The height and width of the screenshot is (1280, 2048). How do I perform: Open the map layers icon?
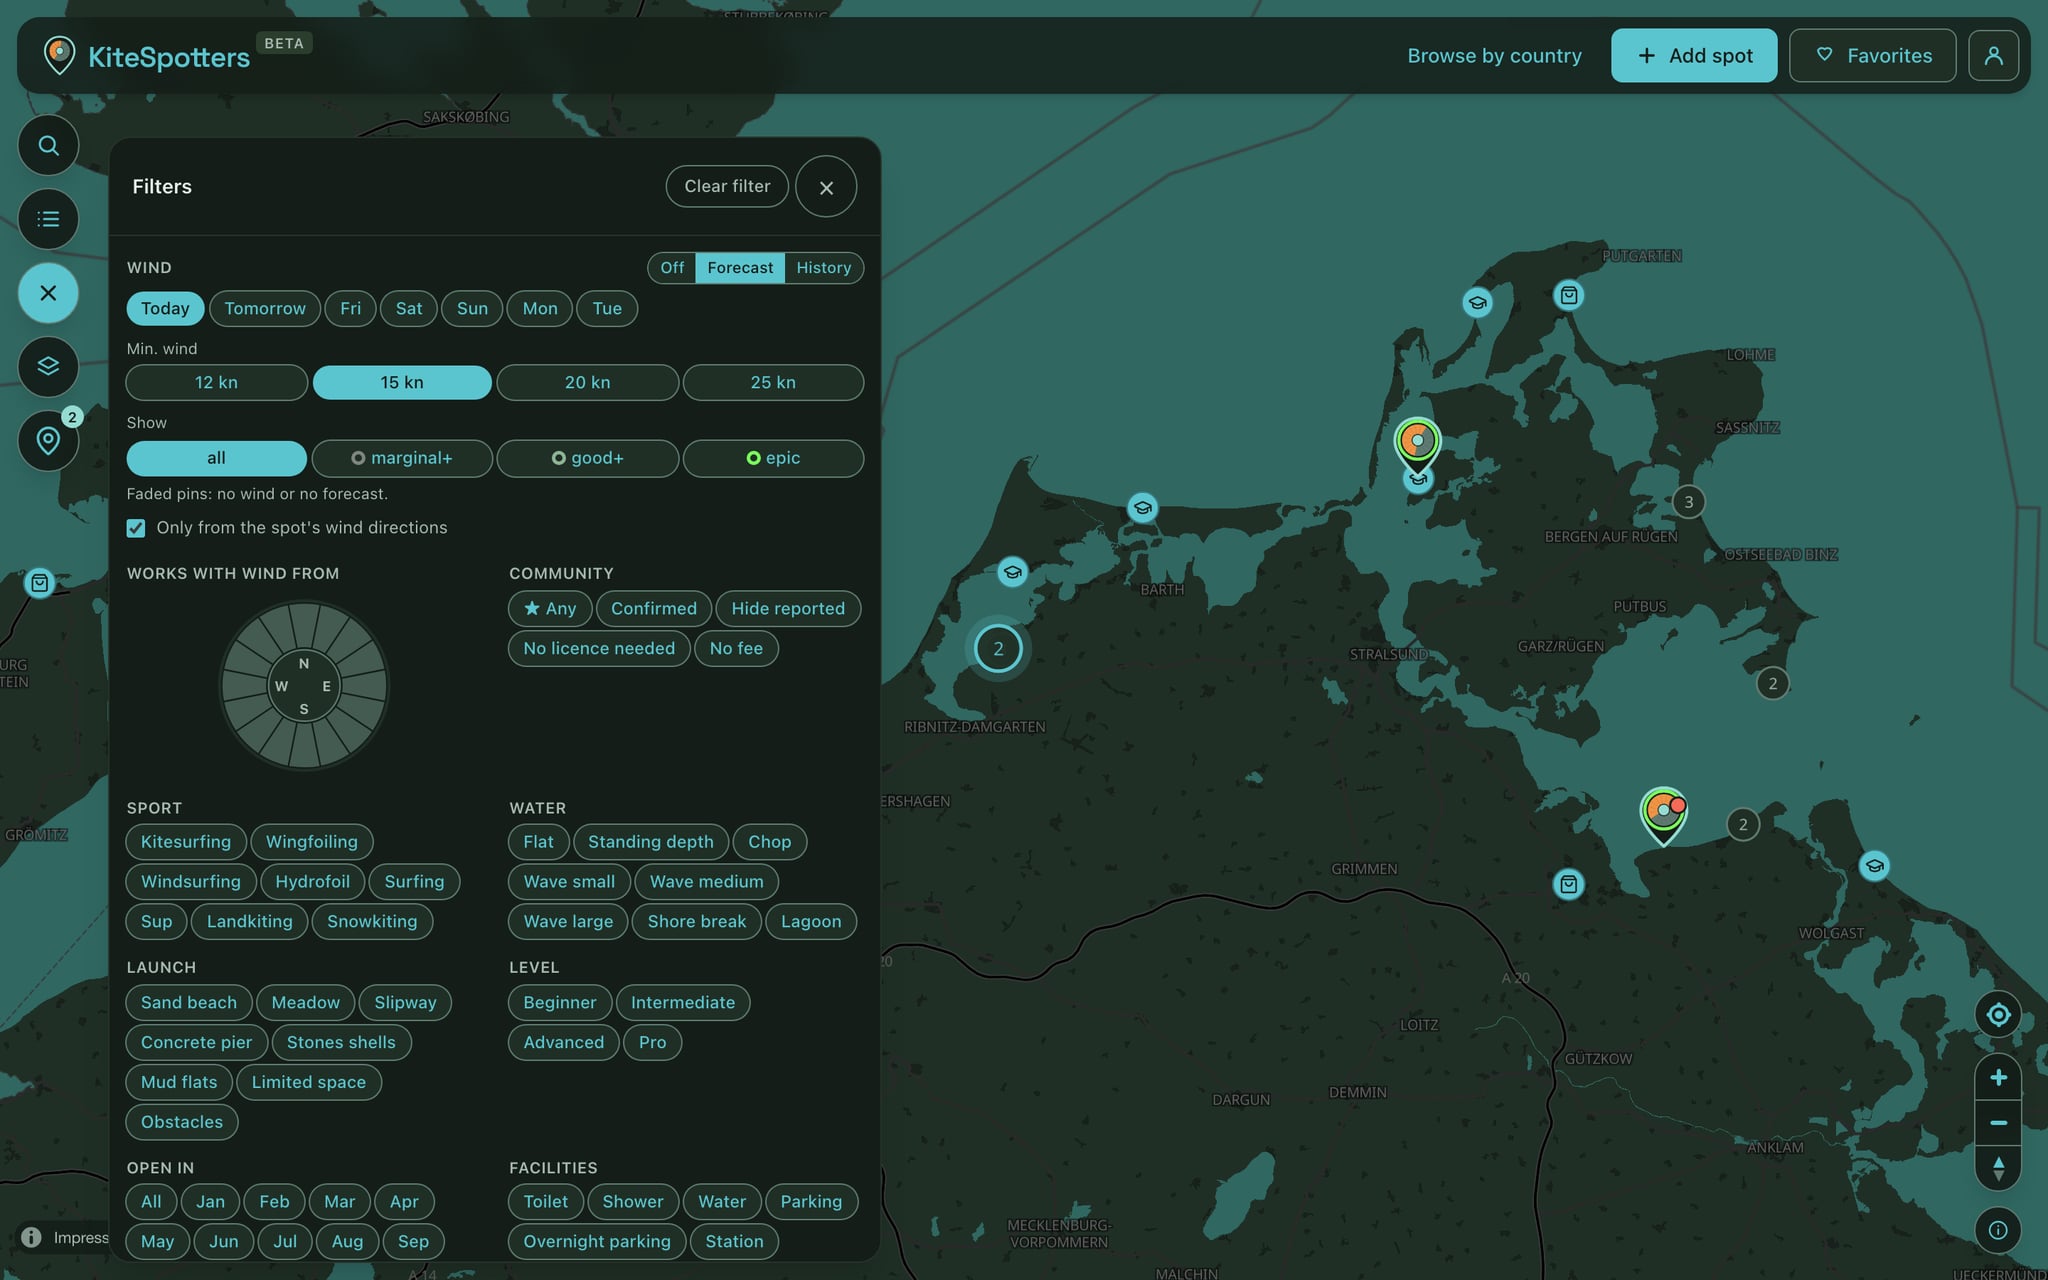(x=48, y=366)
